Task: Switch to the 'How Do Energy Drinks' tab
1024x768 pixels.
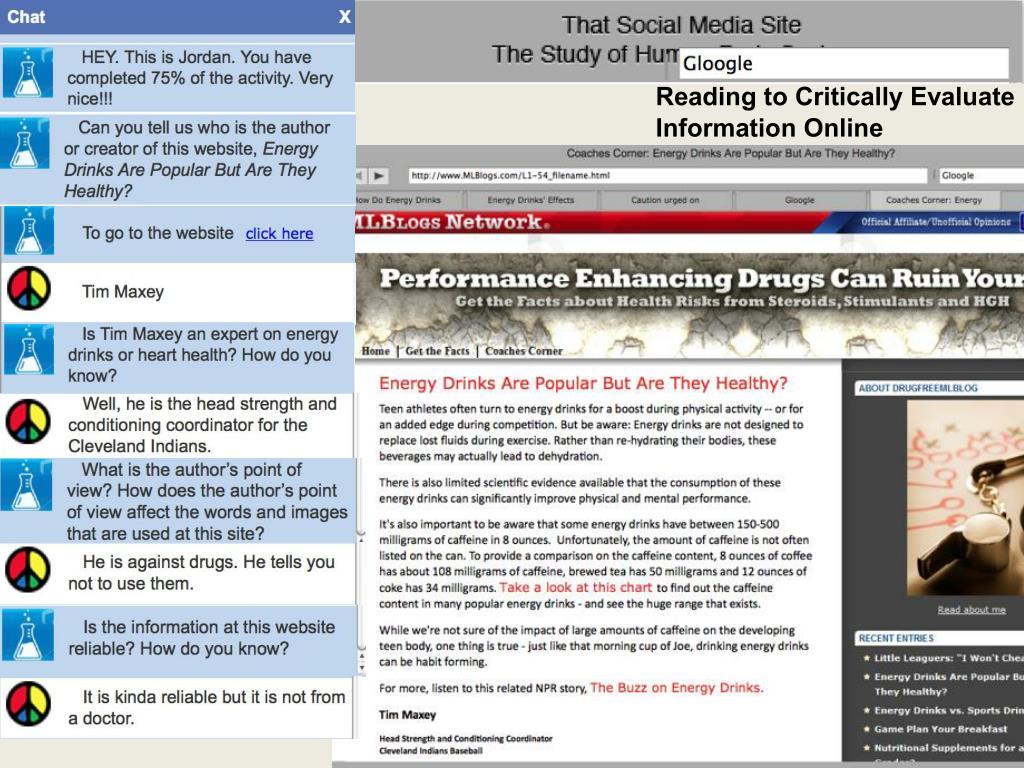Action: coord(408,200)
